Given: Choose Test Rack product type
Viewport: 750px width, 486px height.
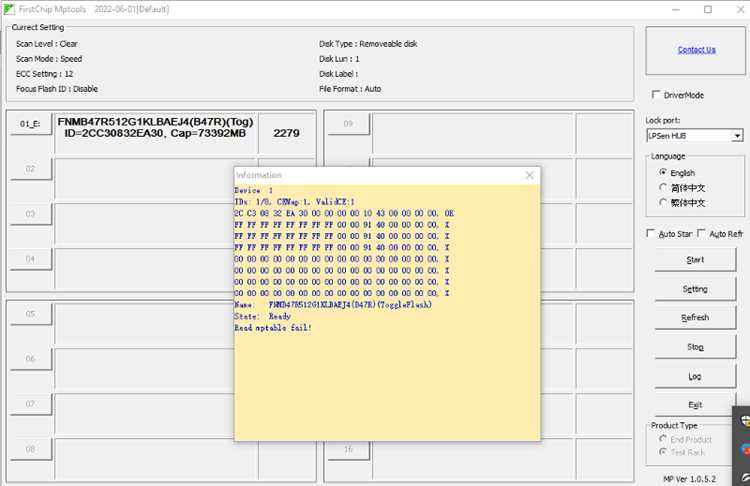Looking at the screenshot, I should tap(663, 452).
